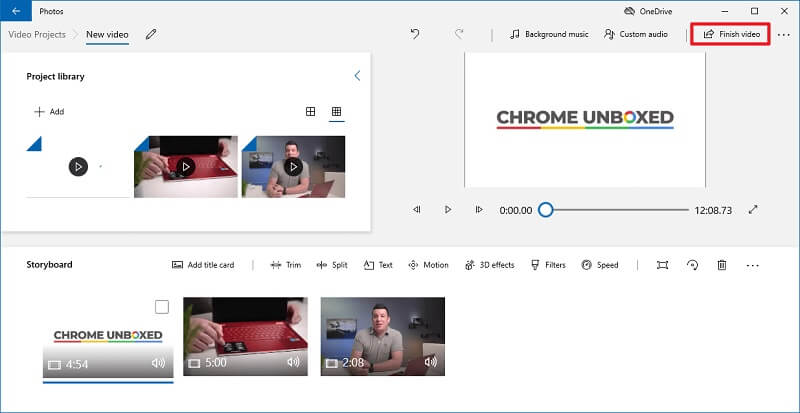Select first blank library clip
The height and width of the screenshot is (413, 800).
(78, 166)
